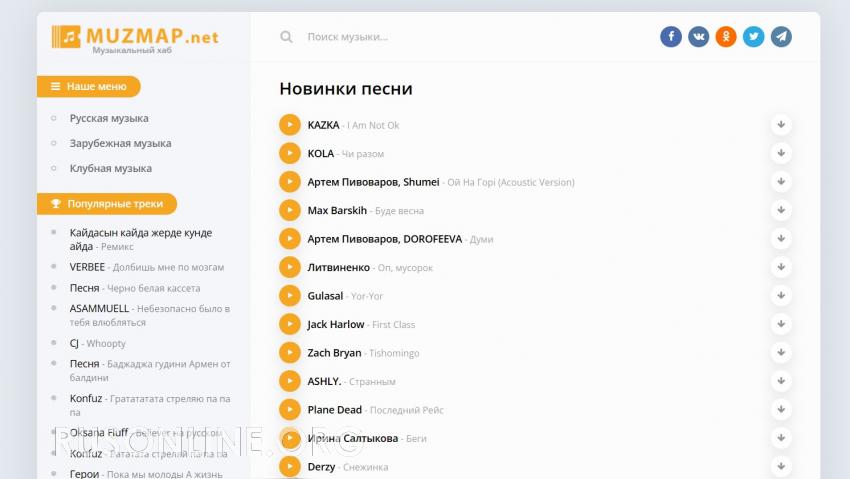The height and width of the screenshot is (479, 850).
Task: Download Plane Dead - Последний Рейс
Action: [781, 409]
